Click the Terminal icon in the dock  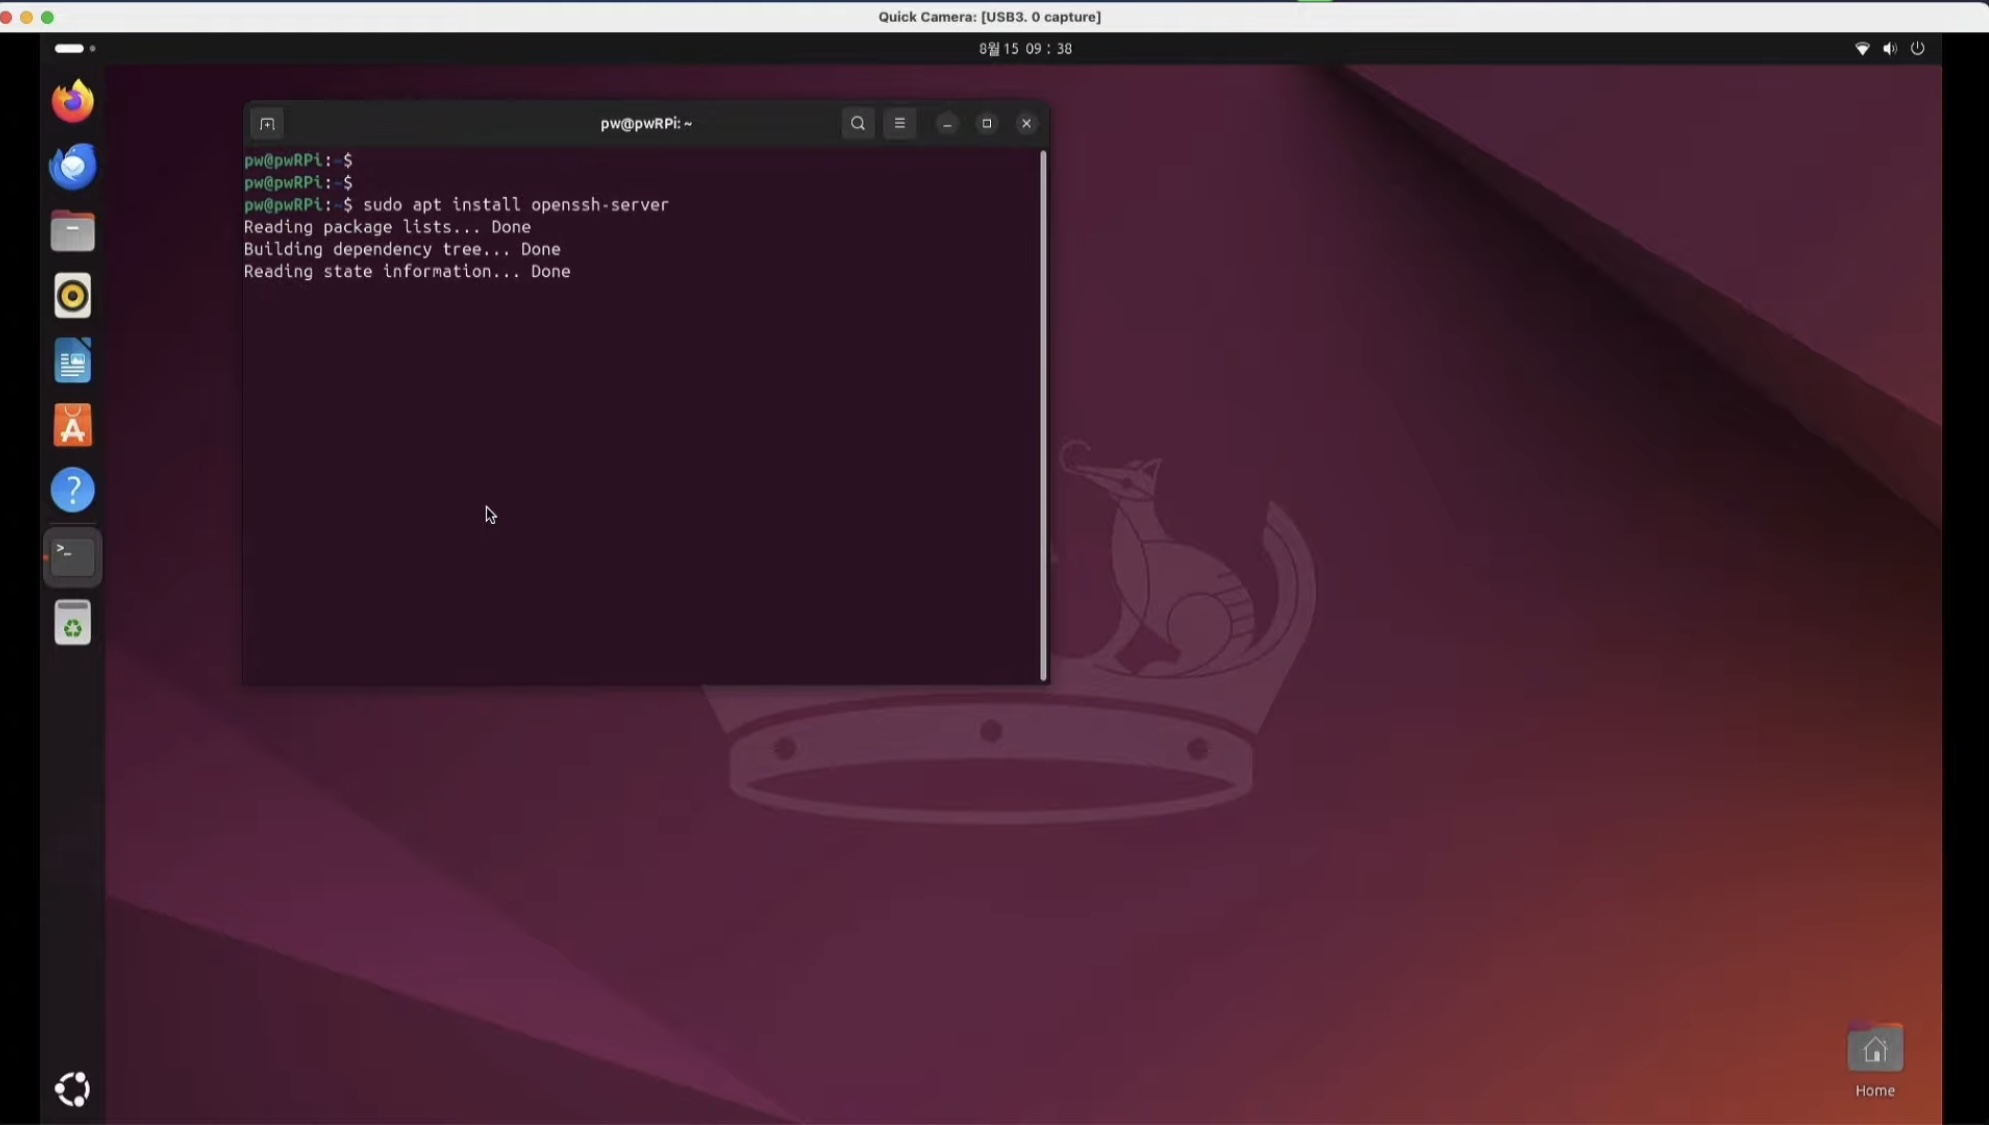(x=73, y=557)
